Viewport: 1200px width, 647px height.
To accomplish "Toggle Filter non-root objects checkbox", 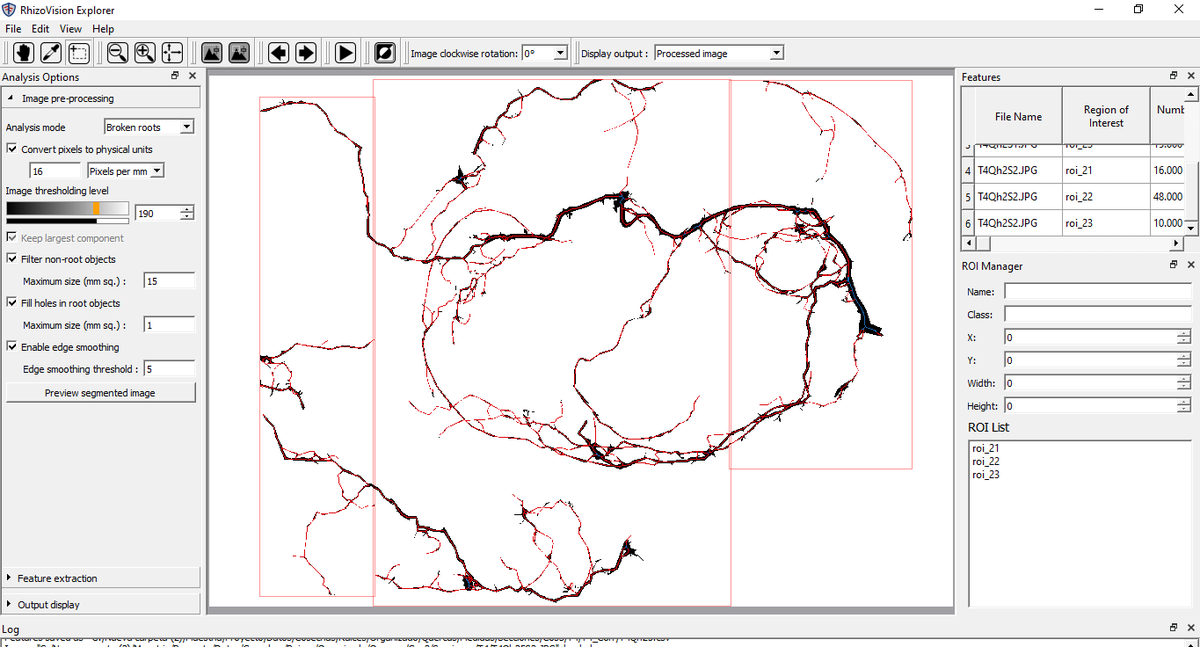I will tap(12, 259).
